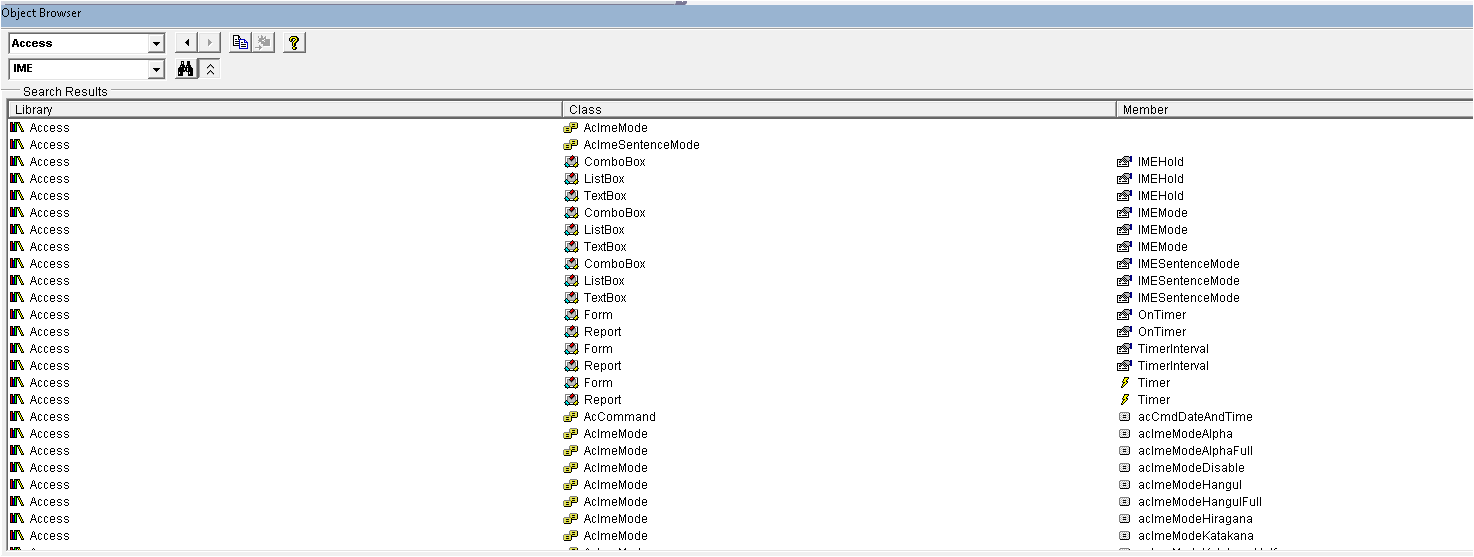Click lightning event icon for Form Timer
This screenshot has height=557, width=1474.
point(1124,383)
